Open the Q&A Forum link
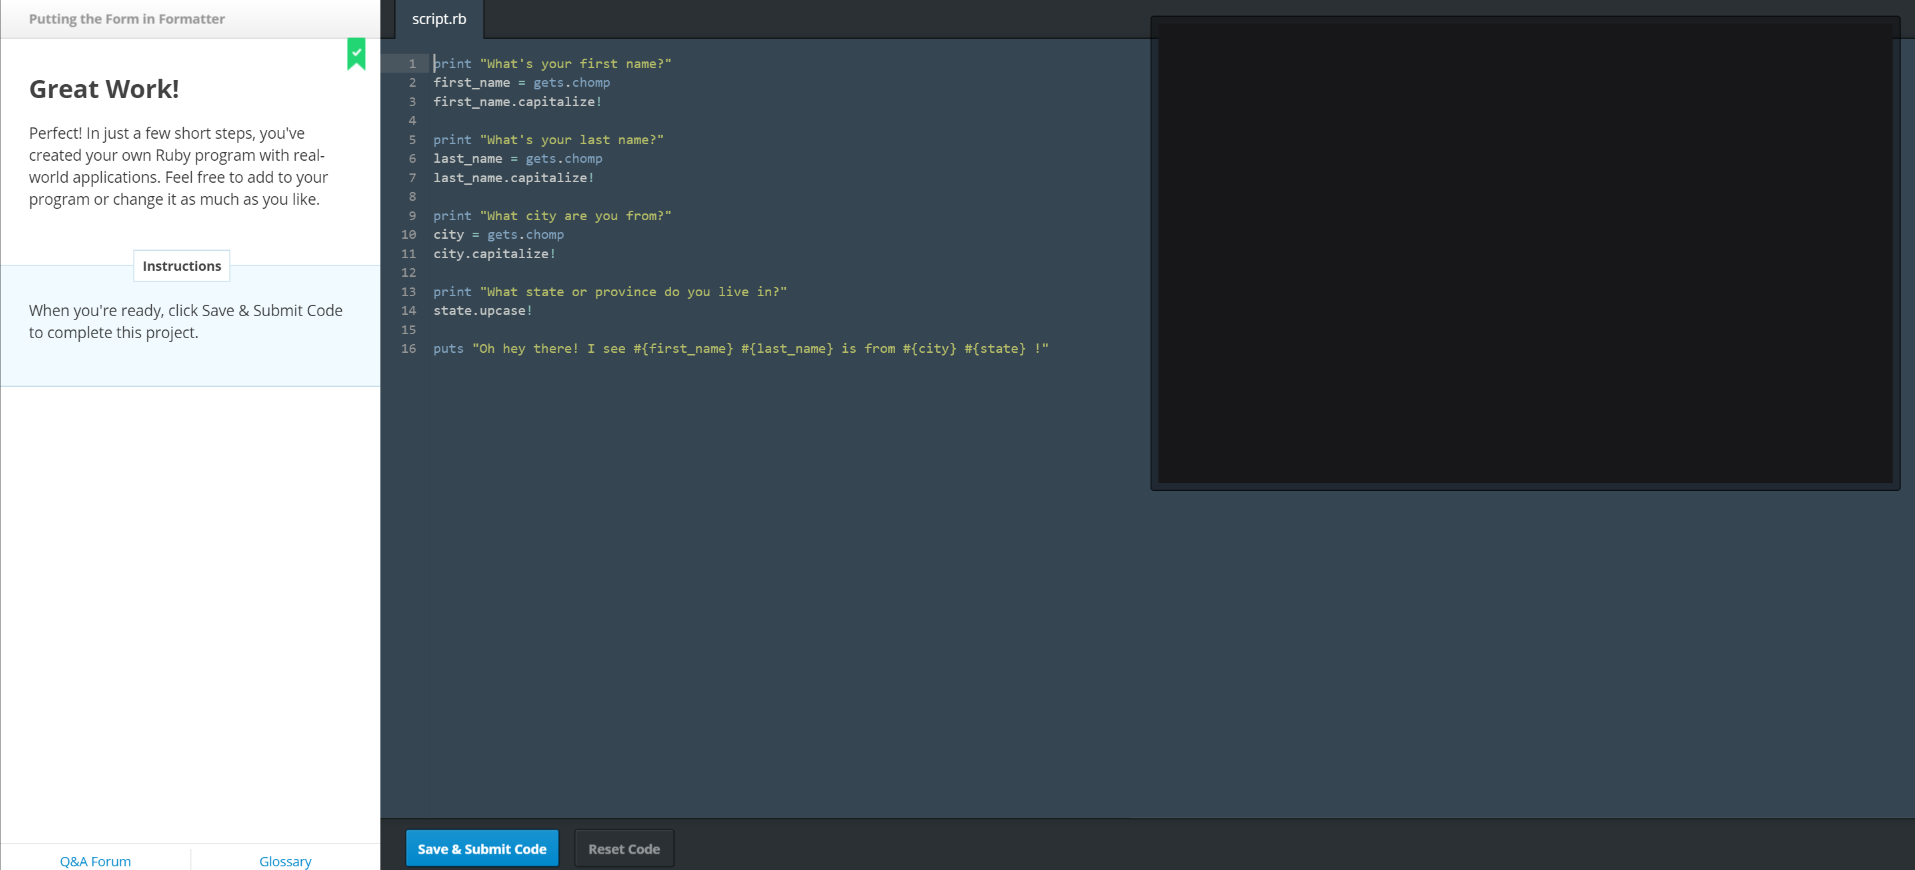The image size is (1915, 870). pyautogui.click(x=95, y=861)
